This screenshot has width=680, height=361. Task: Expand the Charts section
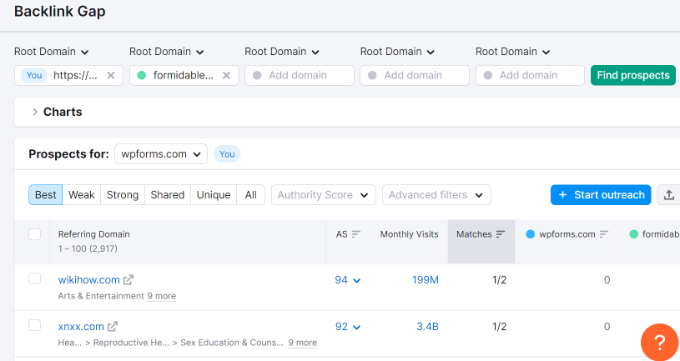pos(35,112)
